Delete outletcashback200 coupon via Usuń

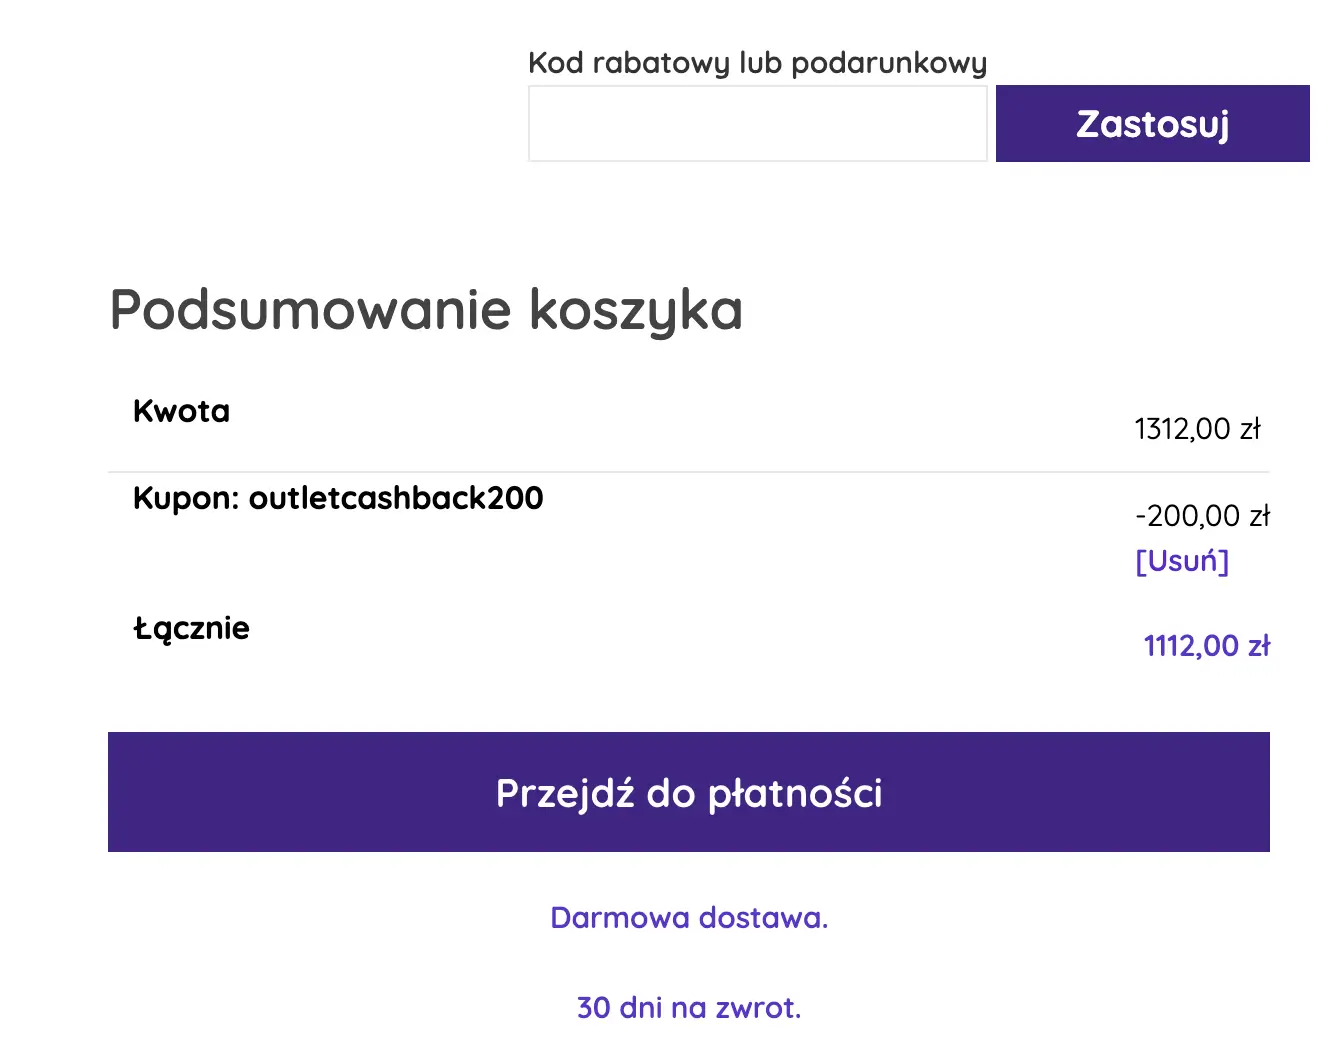1182,560
